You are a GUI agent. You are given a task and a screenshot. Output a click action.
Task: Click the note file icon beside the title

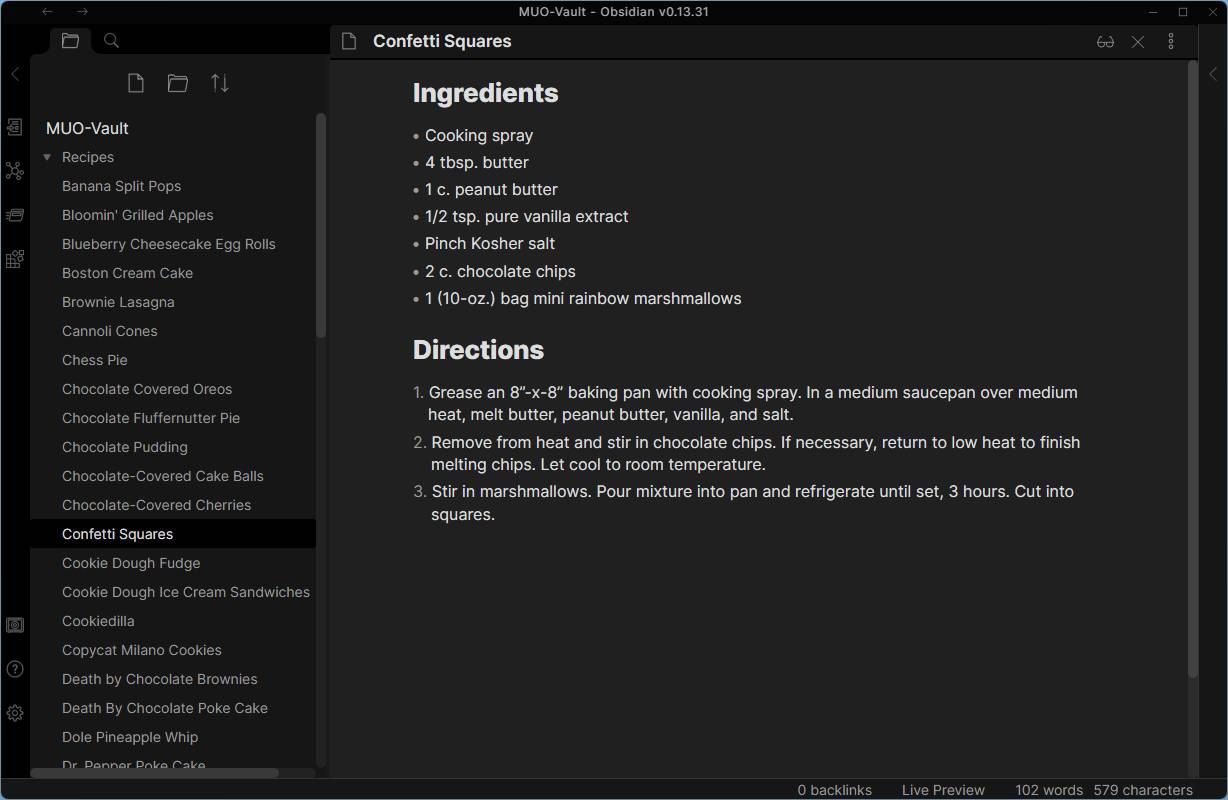(x=349, y=41)
